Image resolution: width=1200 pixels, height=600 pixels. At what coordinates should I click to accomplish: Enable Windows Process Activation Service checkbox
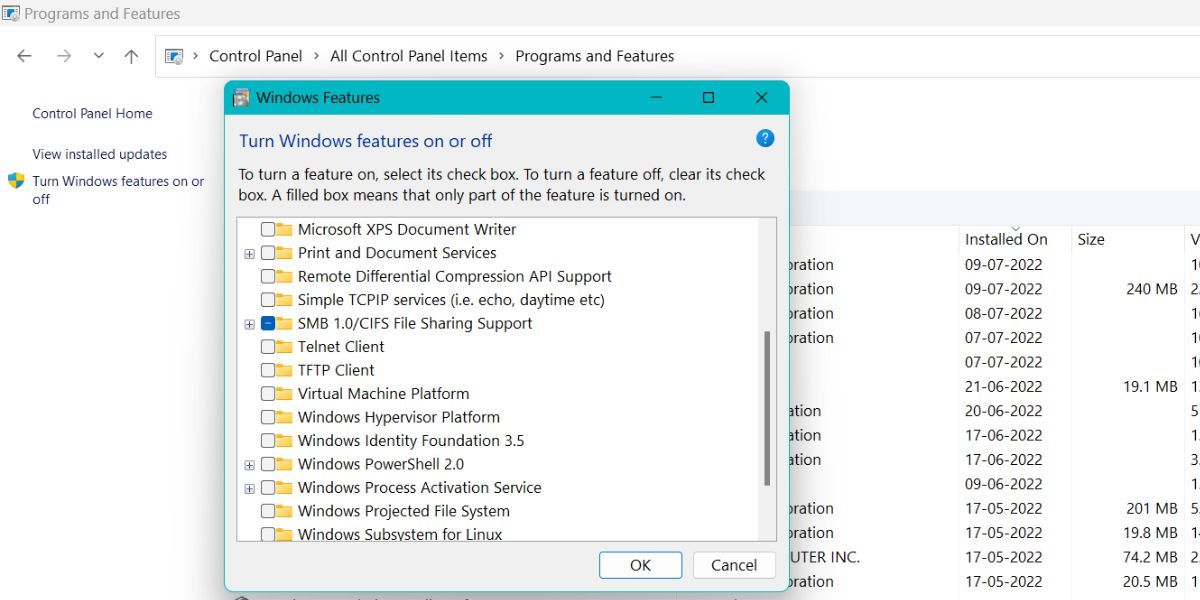268,487
